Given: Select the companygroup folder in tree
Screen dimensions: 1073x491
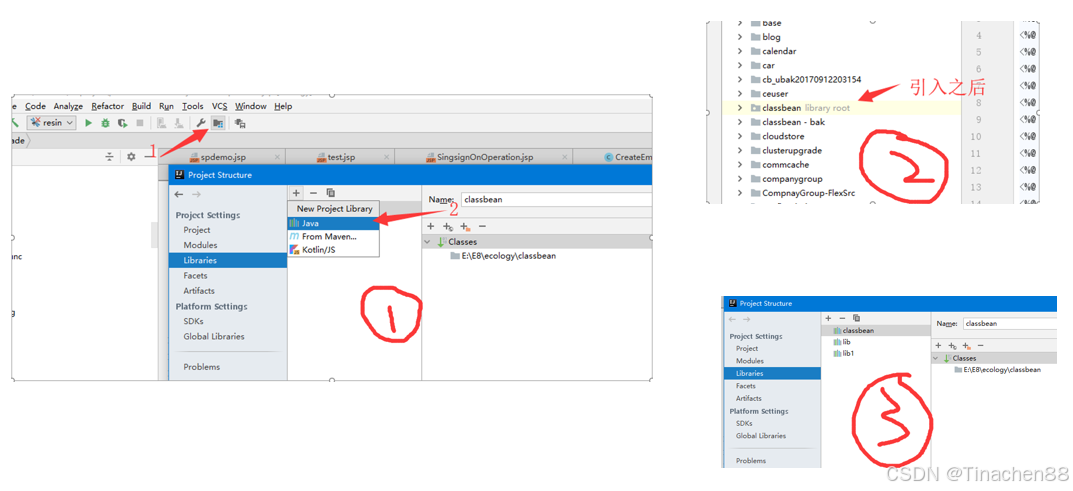Looking at the screenshot, I should tap(792, 179).
